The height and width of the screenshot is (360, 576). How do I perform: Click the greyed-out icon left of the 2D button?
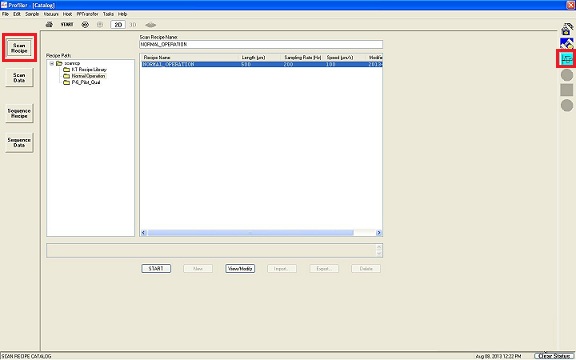[x=100, y=25]
